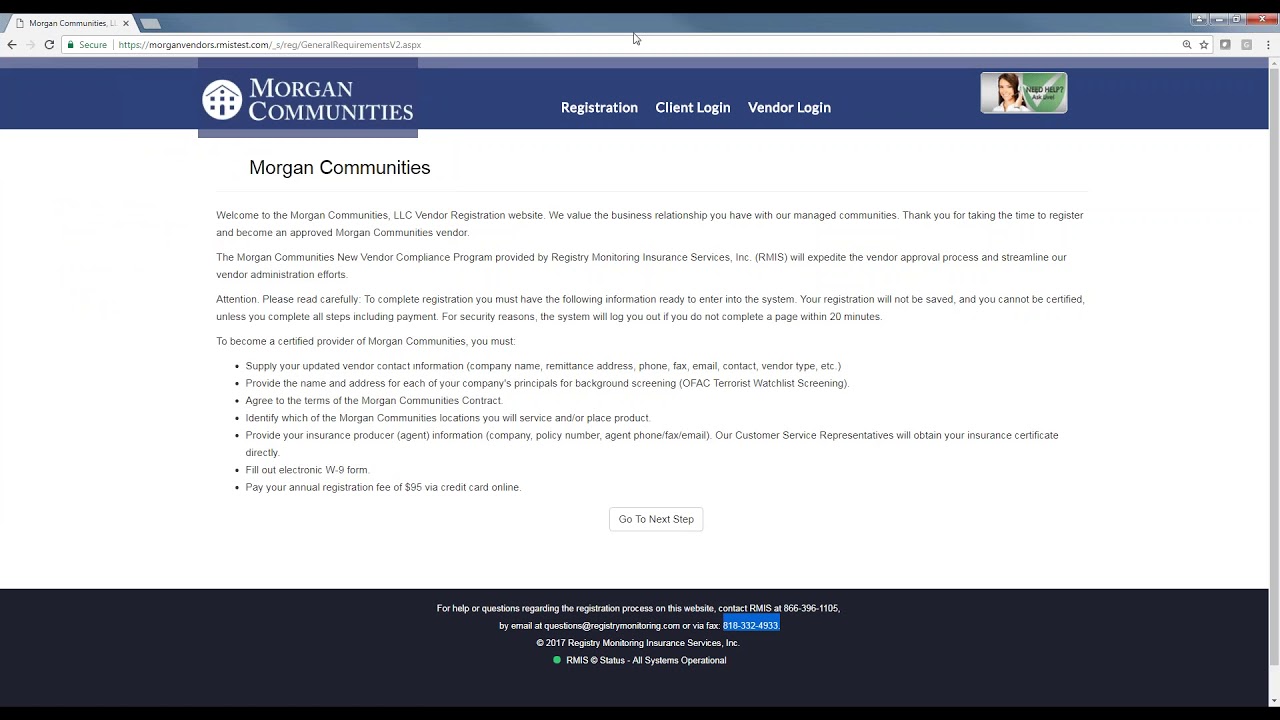
Task: Click the New Vendor Compliance Program paragraph
Action: click(641, 266)
